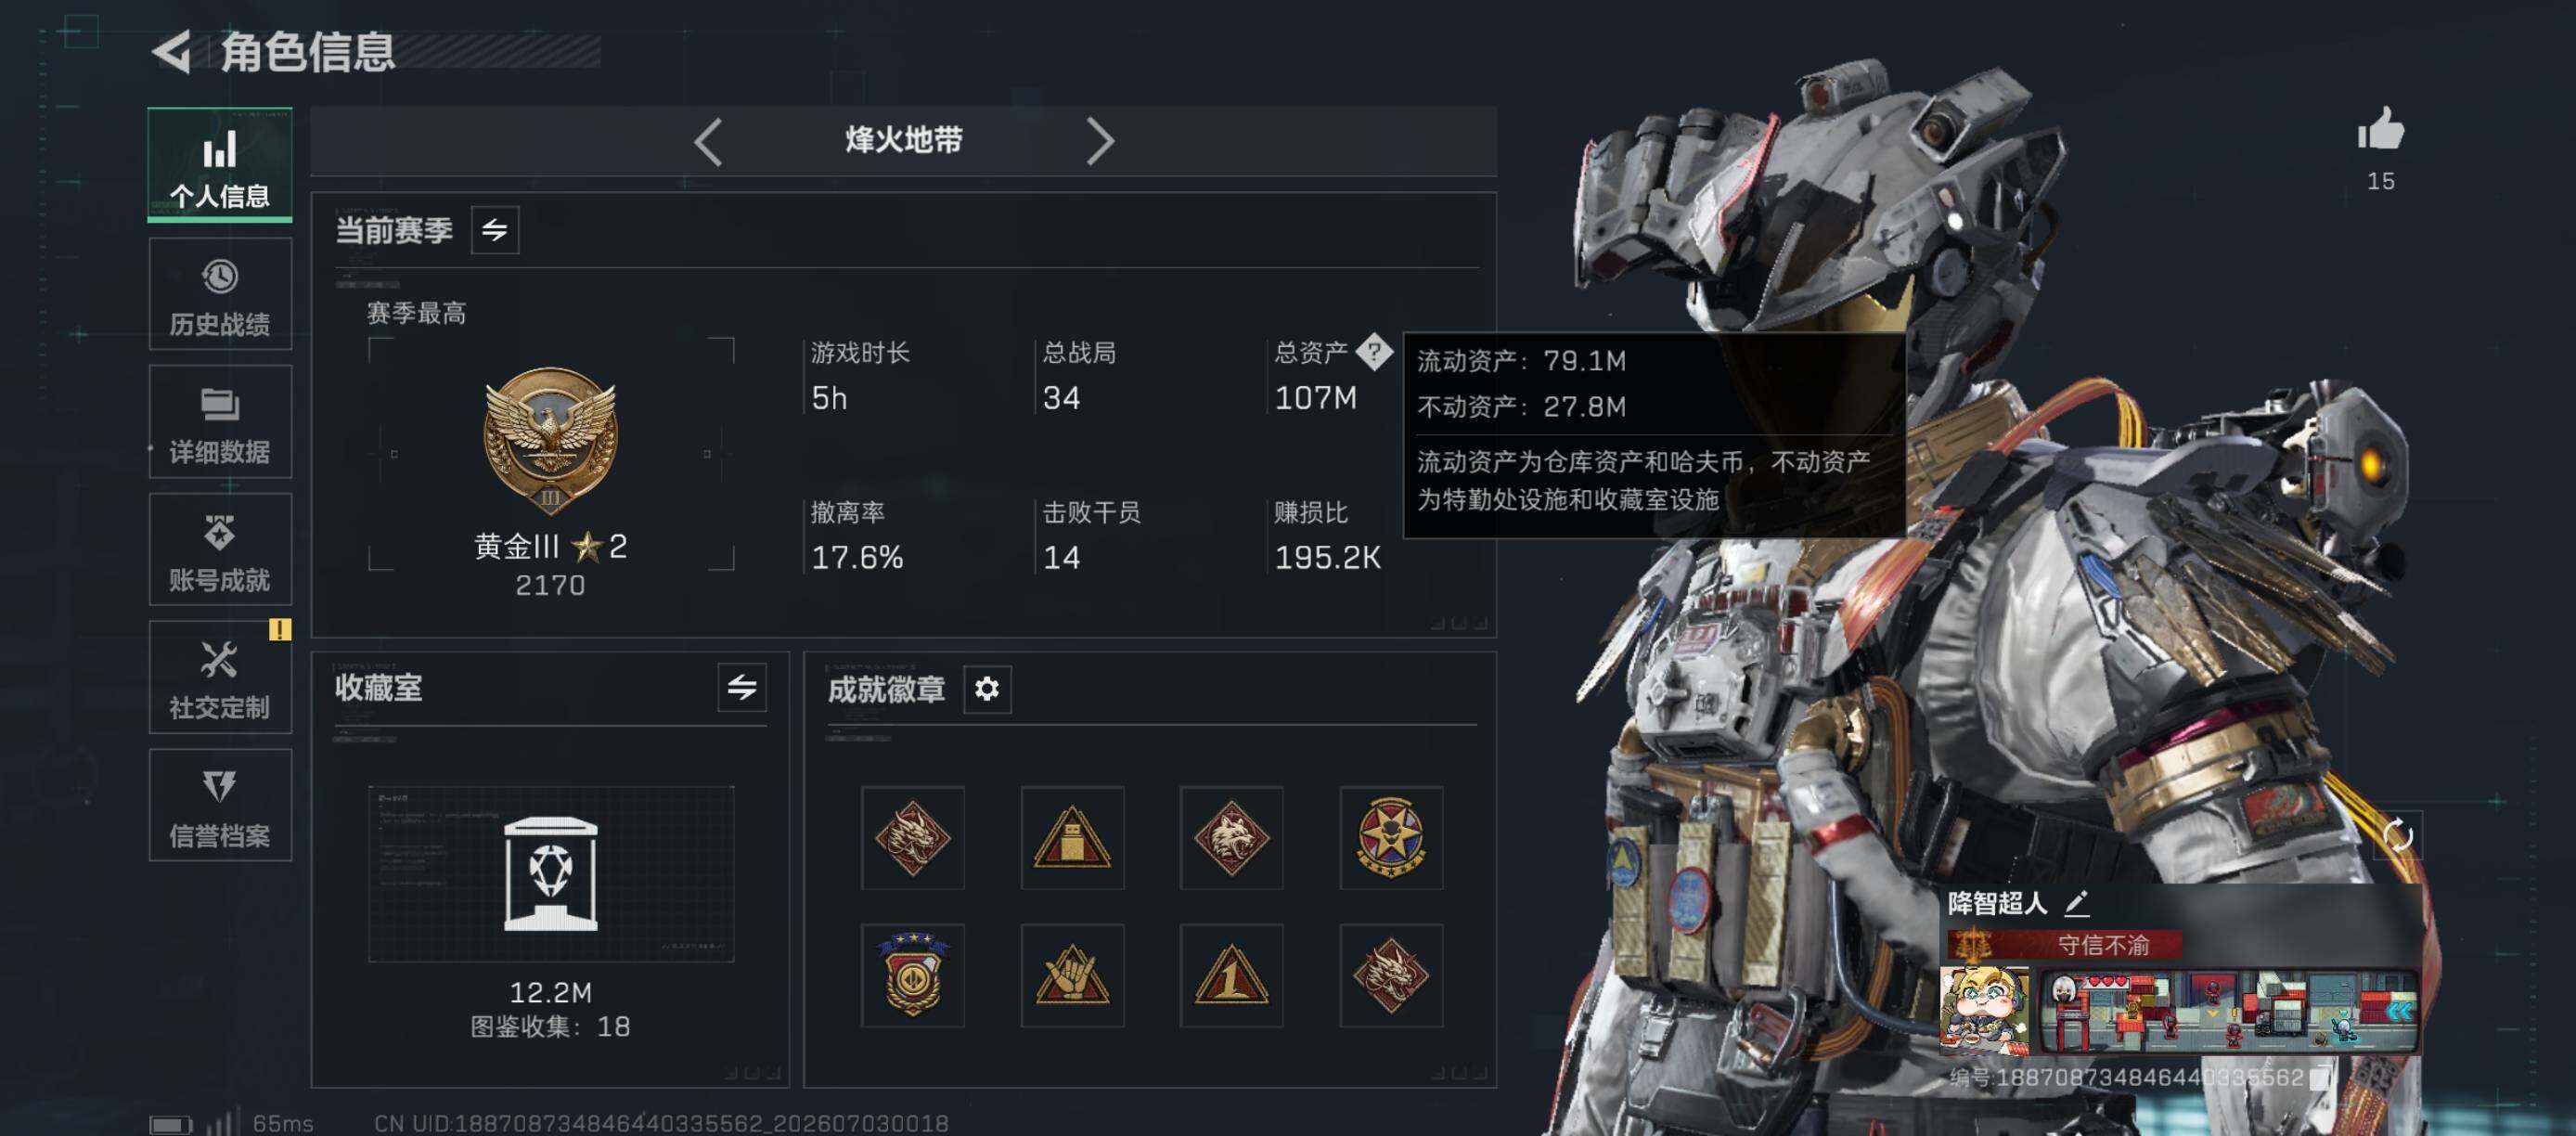This screenshot has width=2576, height=1136.
Task: Toggle the 当前赛季 season swap button
Action: pyautogui.click(x=495, y=231)
